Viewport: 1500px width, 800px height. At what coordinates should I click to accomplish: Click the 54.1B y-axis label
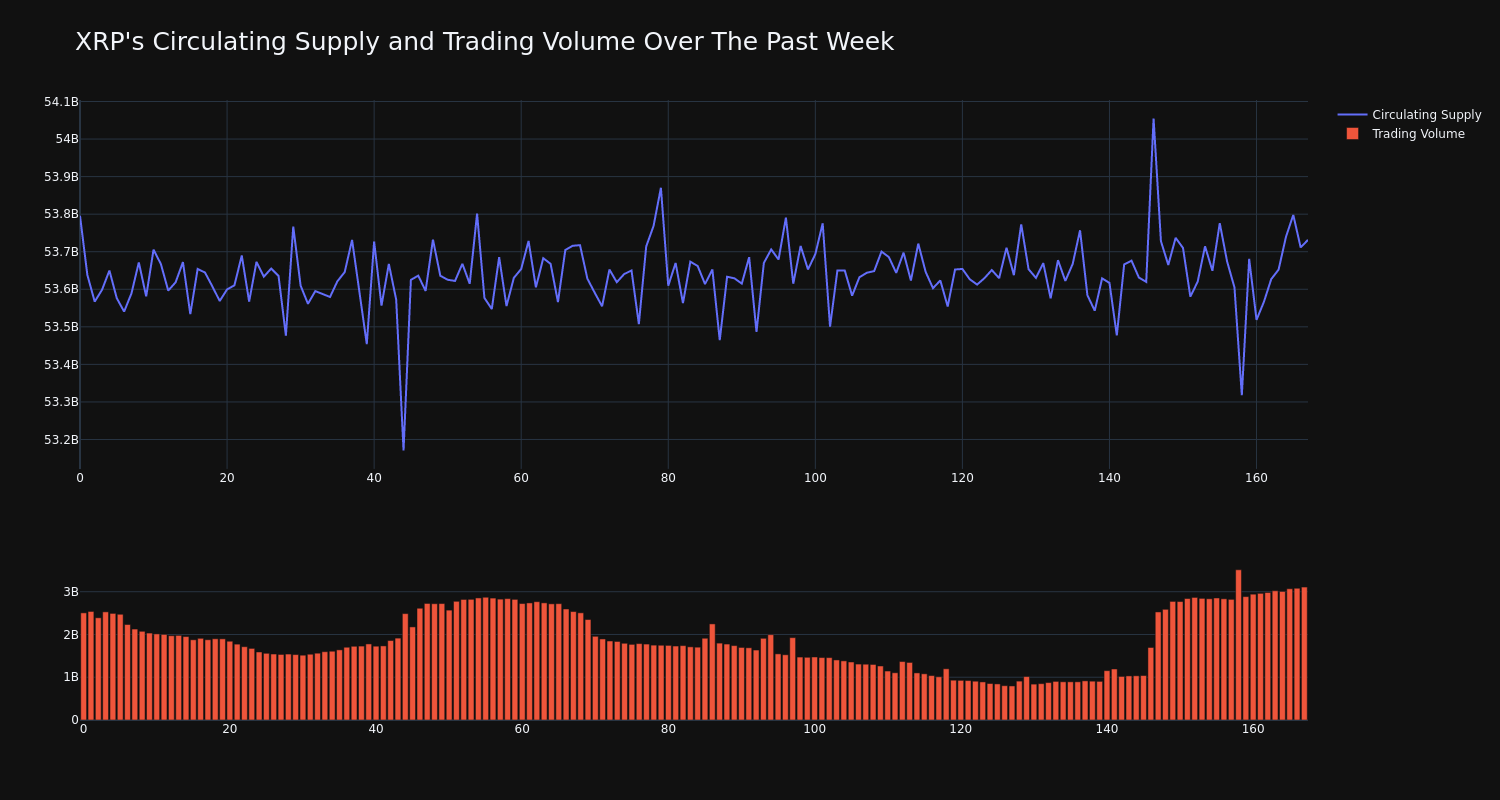61,102
